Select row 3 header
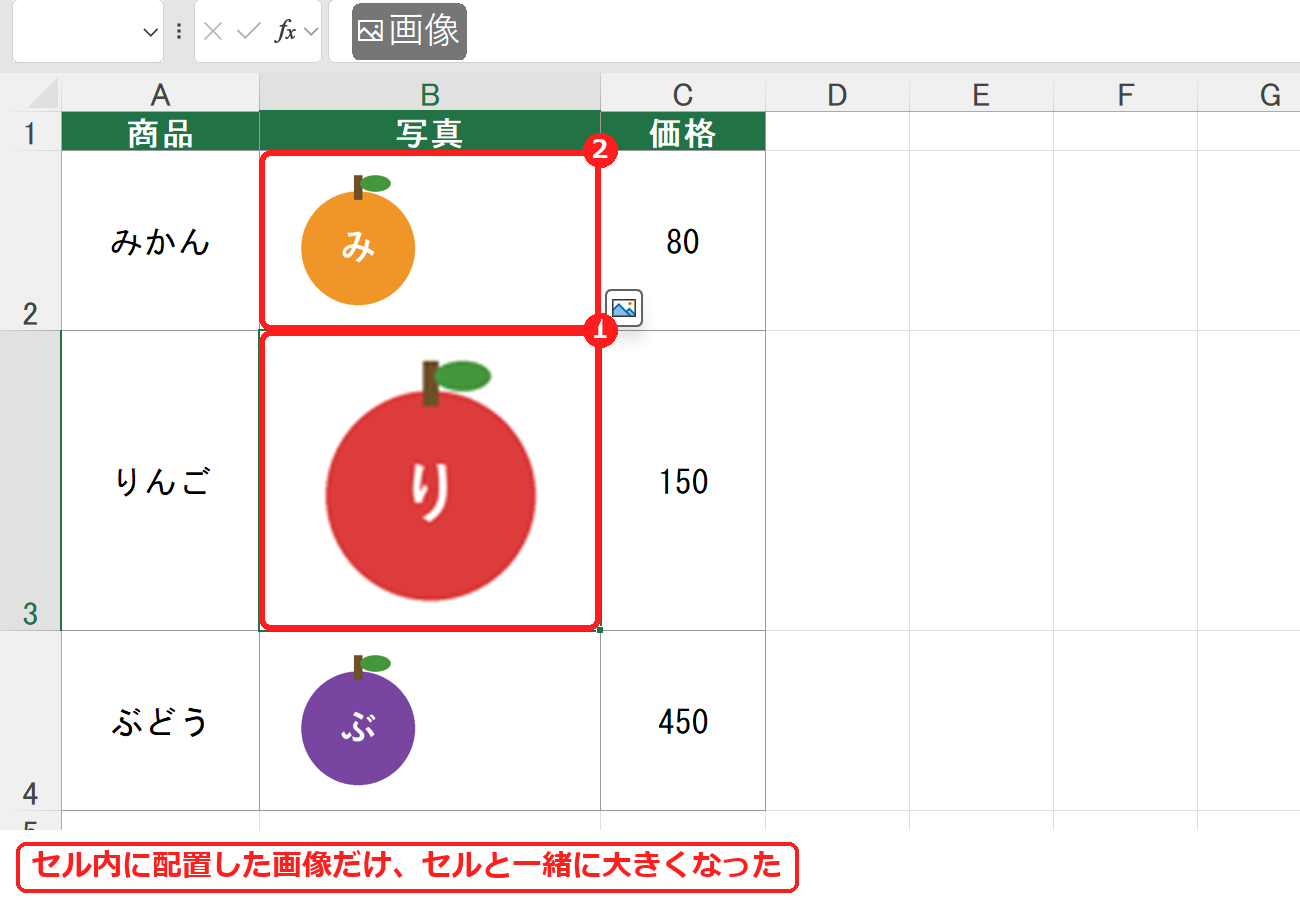This screenshot has width=1300, height=900. [30, 480]
